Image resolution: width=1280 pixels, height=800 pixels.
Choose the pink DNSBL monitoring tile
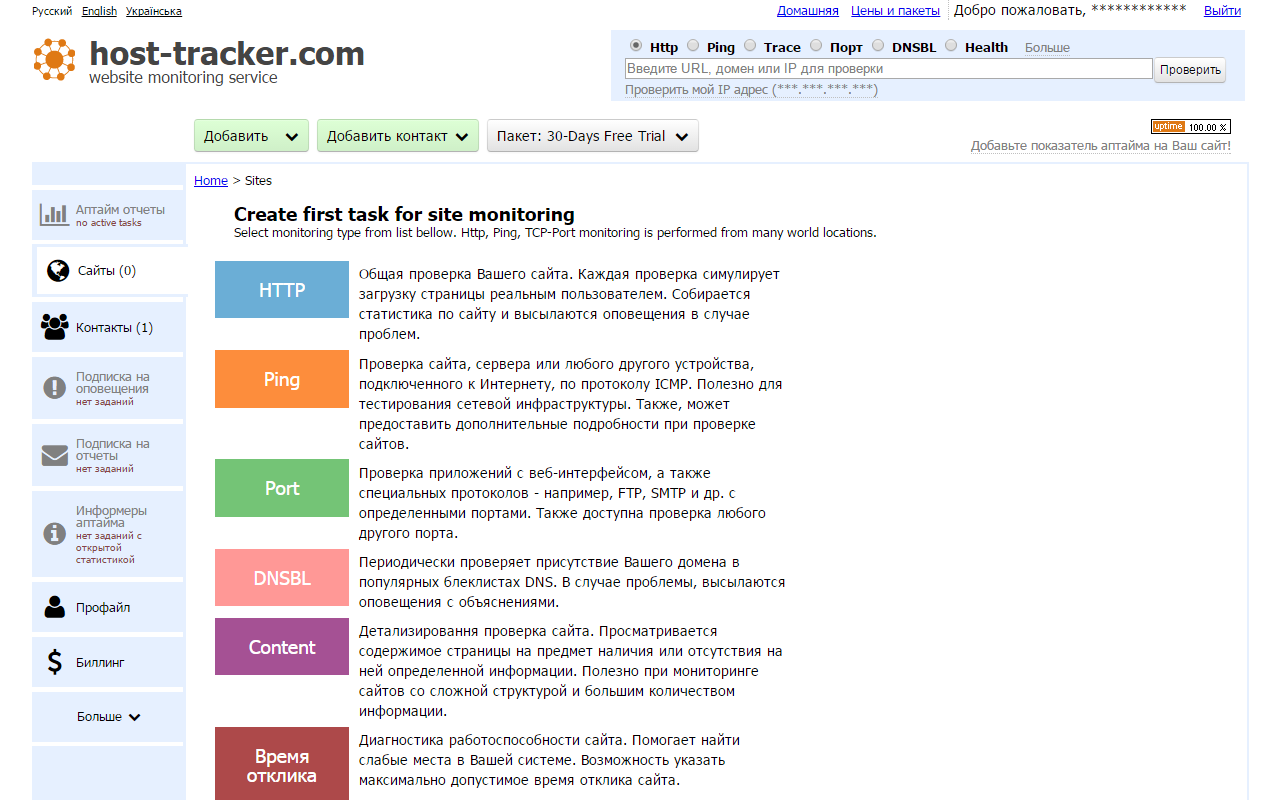282,578
